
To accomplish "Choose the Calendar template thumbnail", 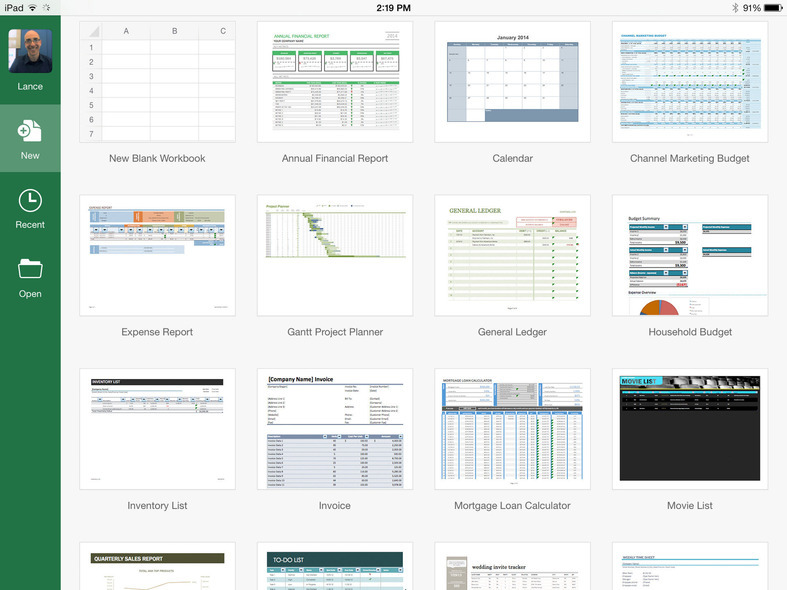I will point(512,82).
